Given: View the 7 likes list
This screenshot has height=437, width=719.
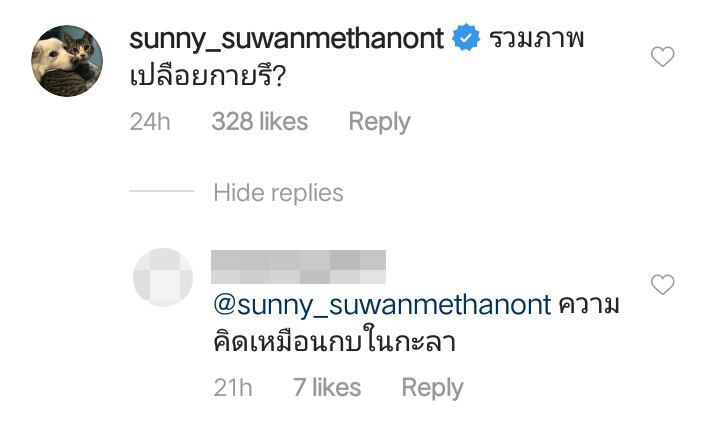Looking at the screenshot, I should point(327,387).
